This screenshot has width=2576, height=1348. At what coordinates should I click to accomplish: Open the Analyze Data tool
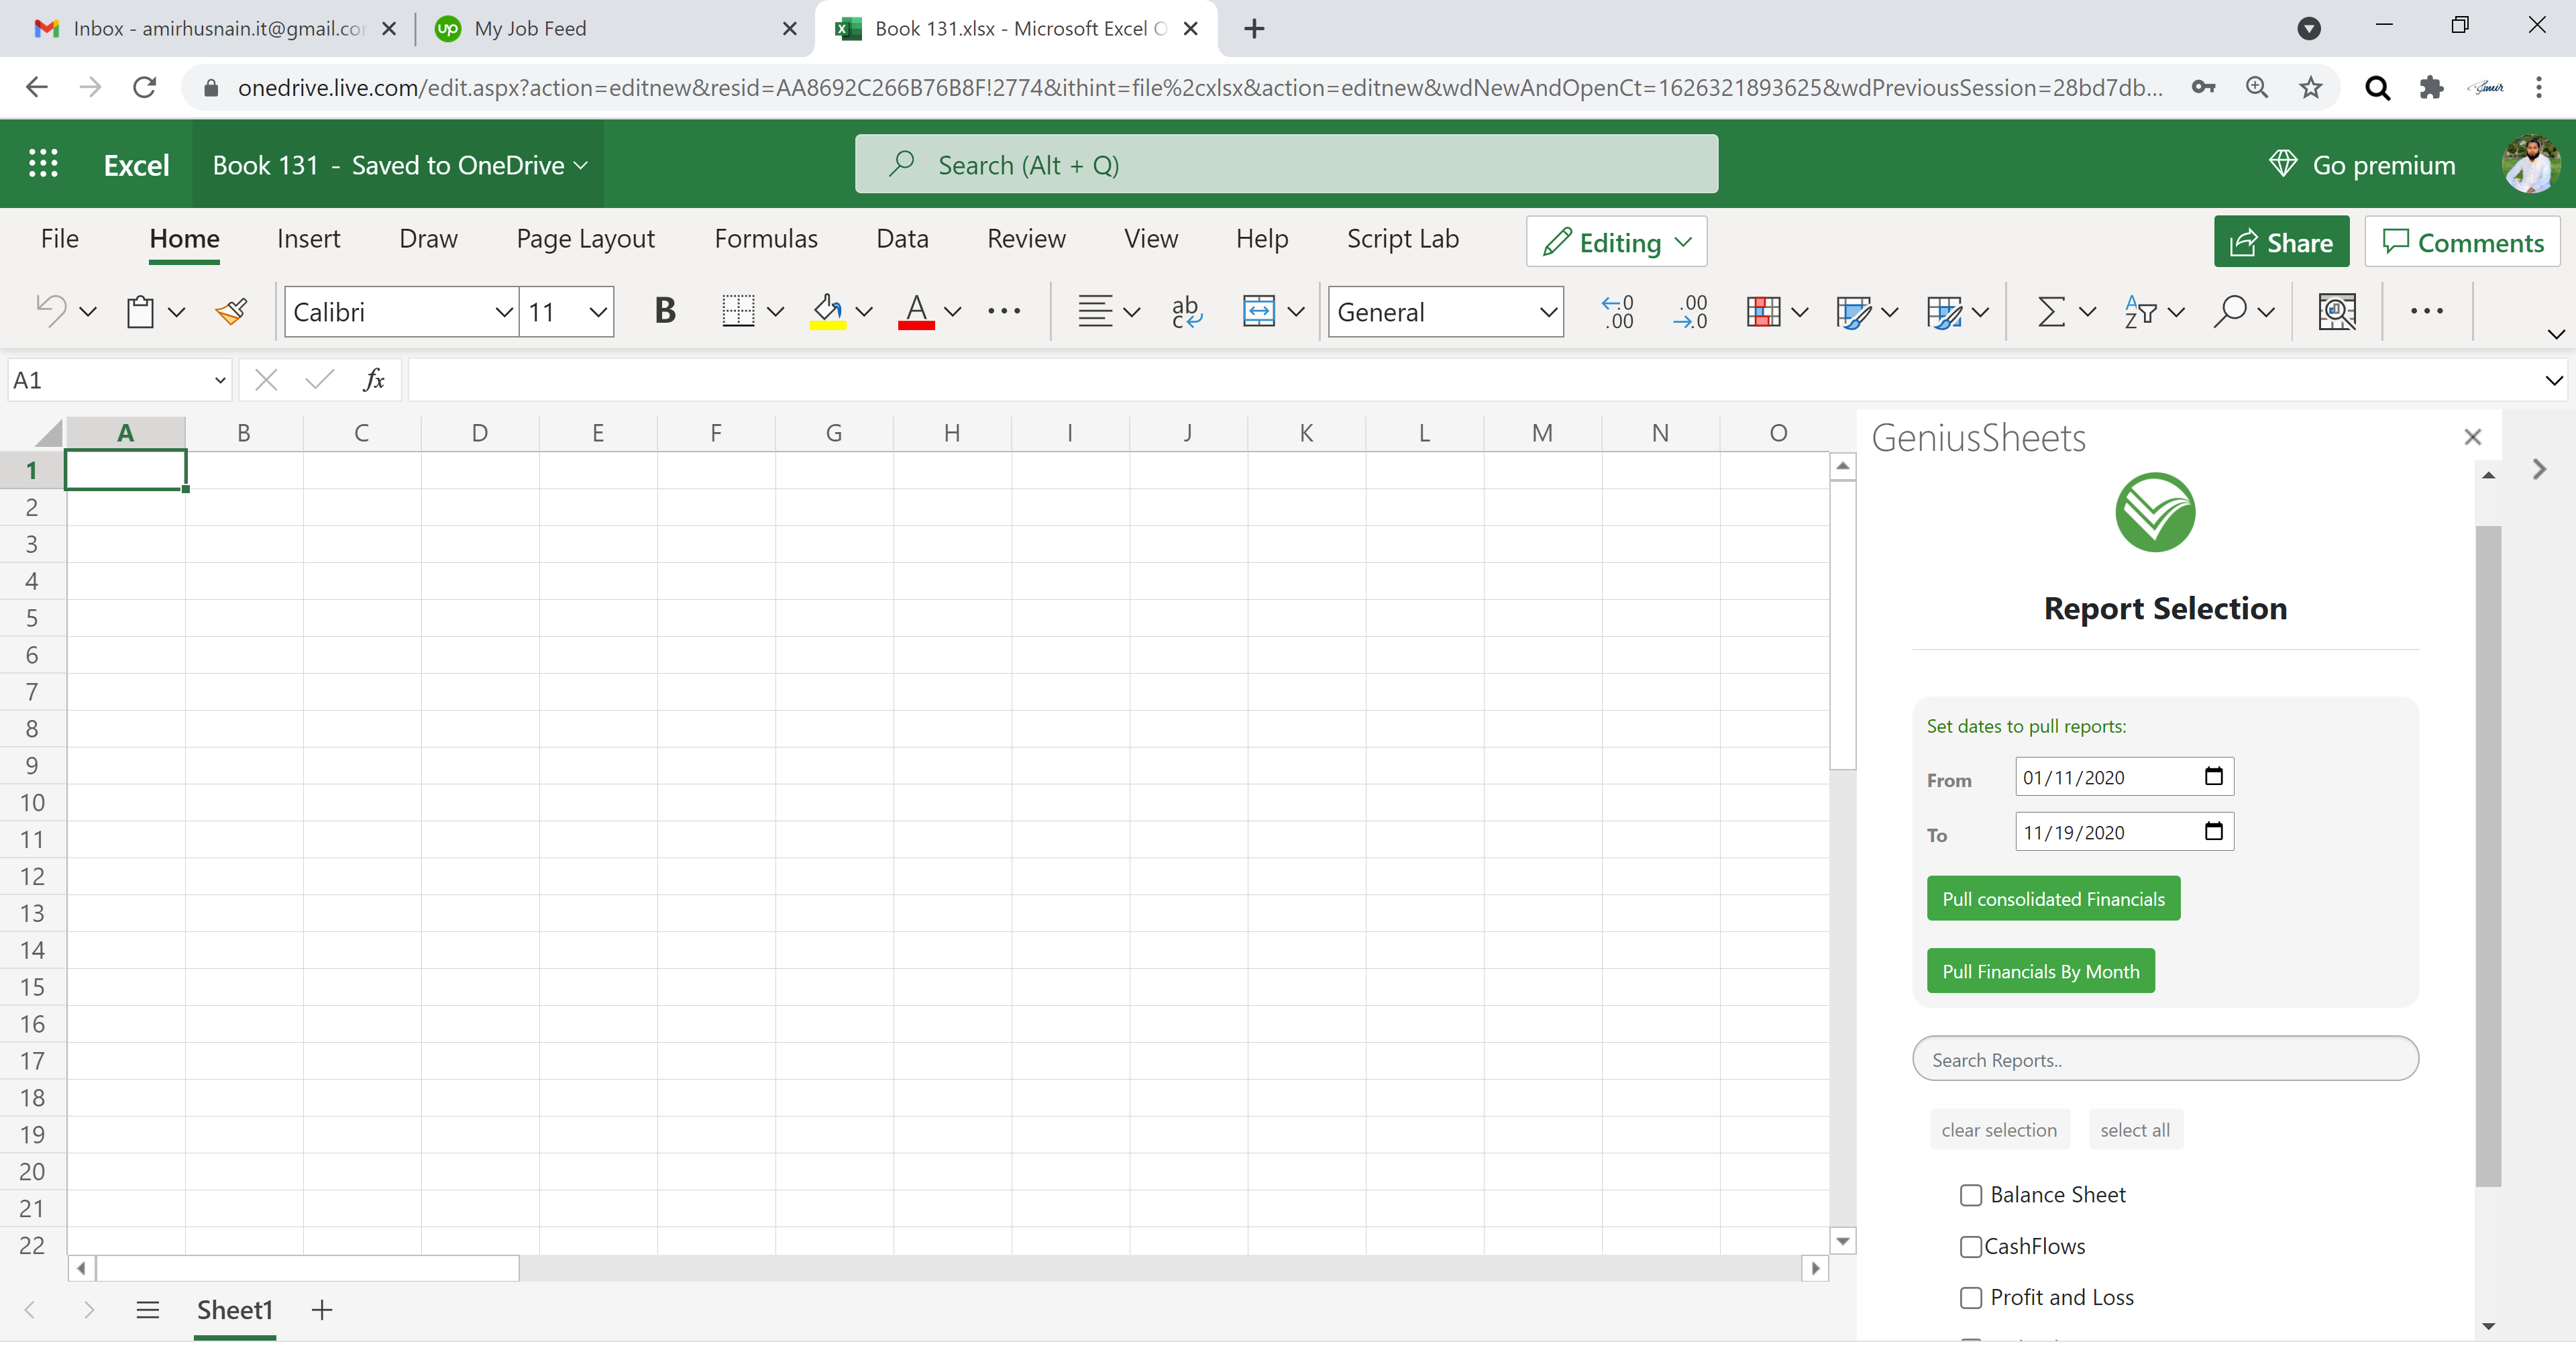click(2337, 312)
